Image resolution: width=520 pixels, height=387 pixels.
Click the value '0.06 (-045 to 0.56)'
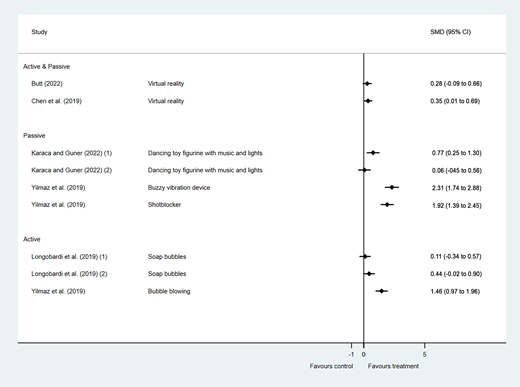(457, 170)
